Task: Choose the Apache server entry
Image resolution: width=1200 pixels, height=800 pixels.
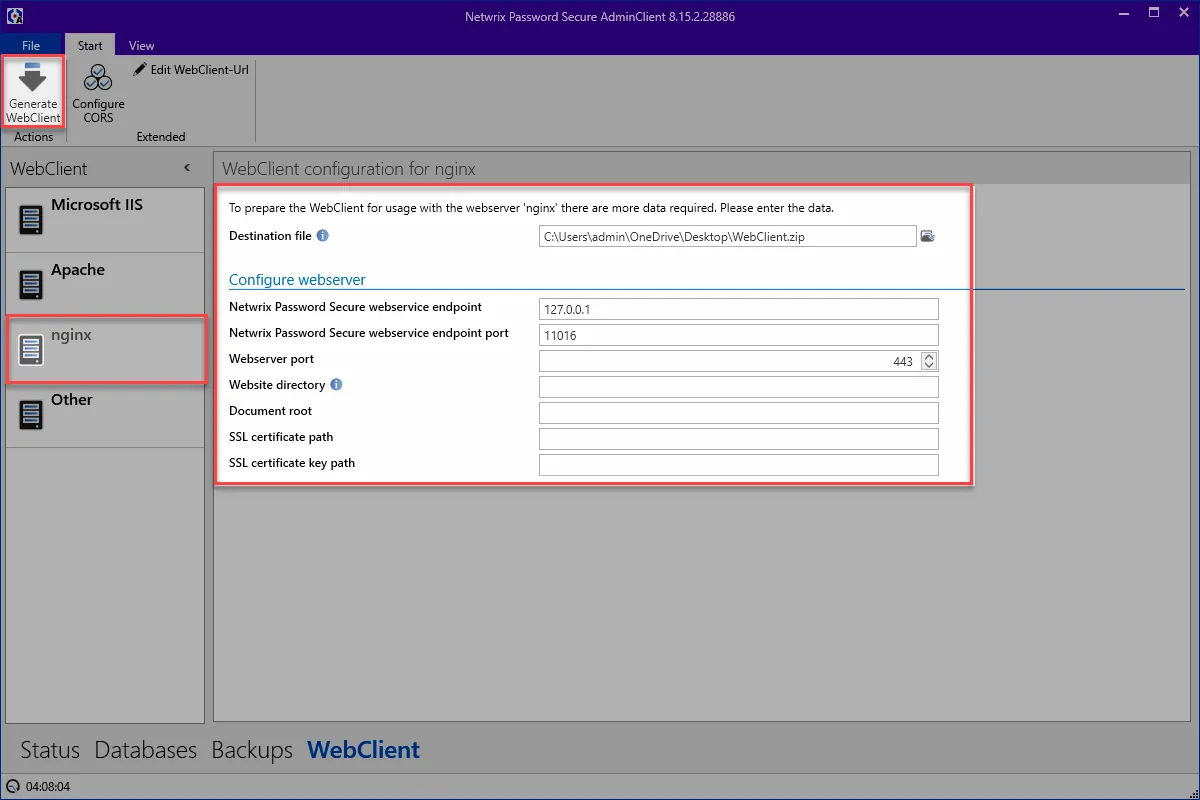Action: click(105, 285)
